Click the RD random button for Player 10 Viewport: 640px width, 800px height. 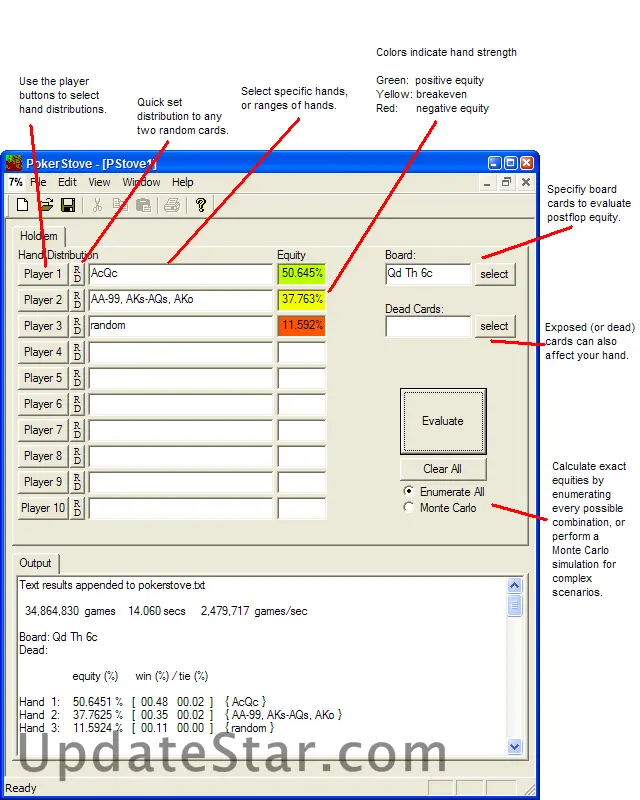[77, 508]
